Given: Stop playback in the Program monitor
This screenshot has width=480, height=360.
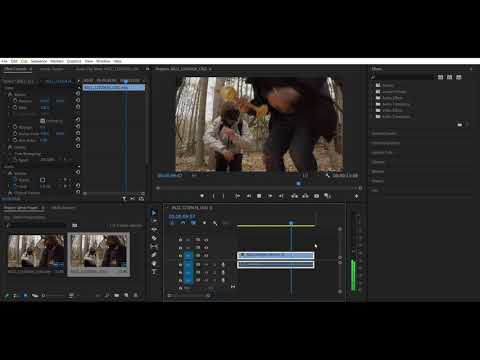Looking at the screenshot, I should (x=259, y=196).
